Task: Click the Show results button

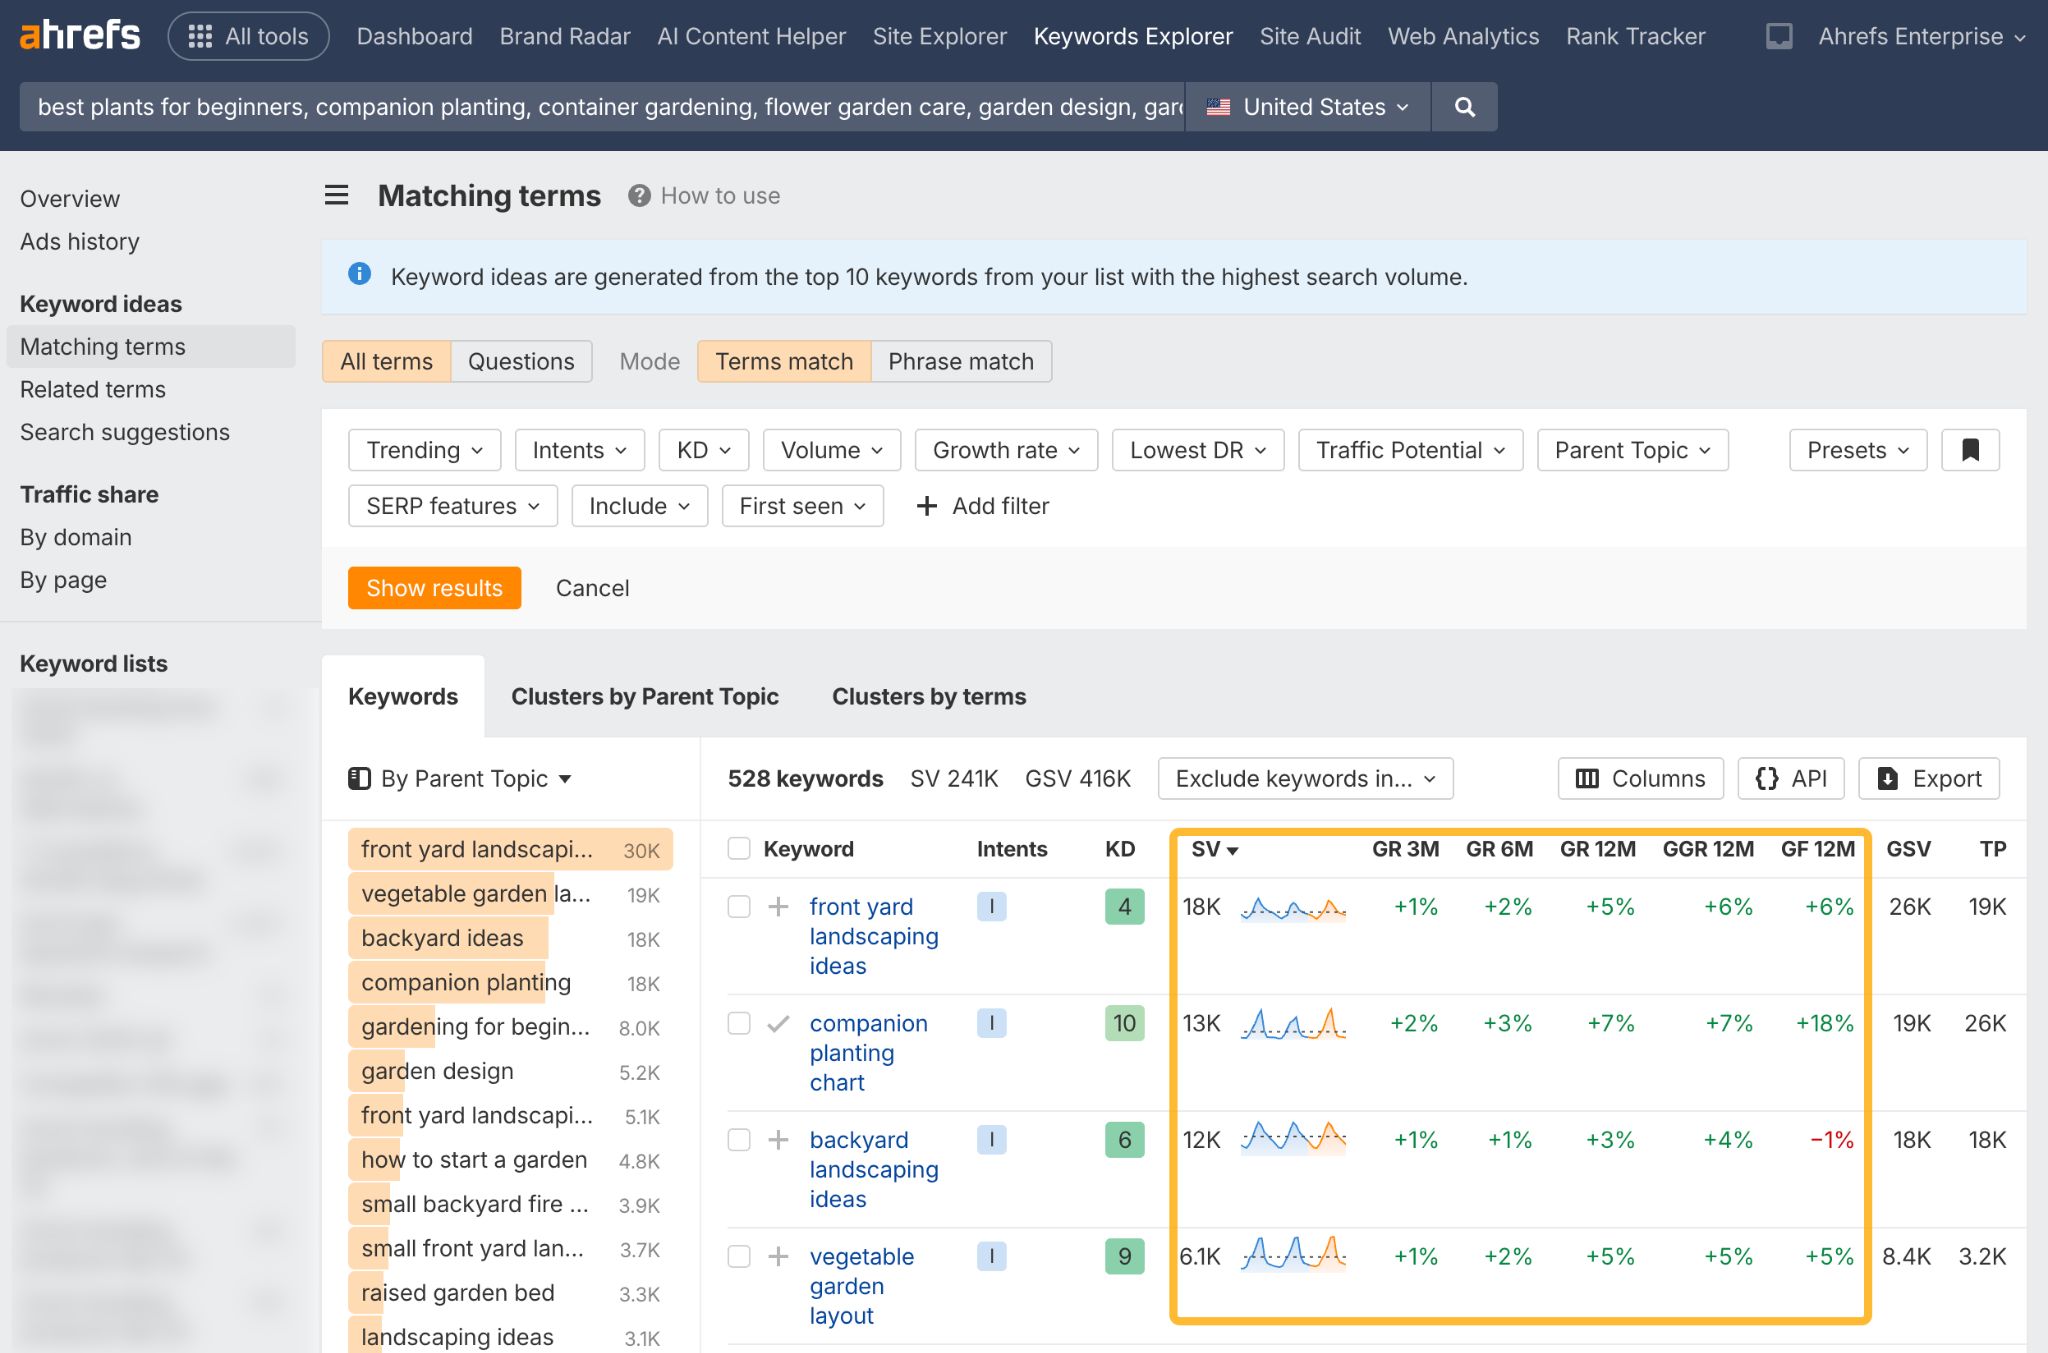Action: click(434, 588)
